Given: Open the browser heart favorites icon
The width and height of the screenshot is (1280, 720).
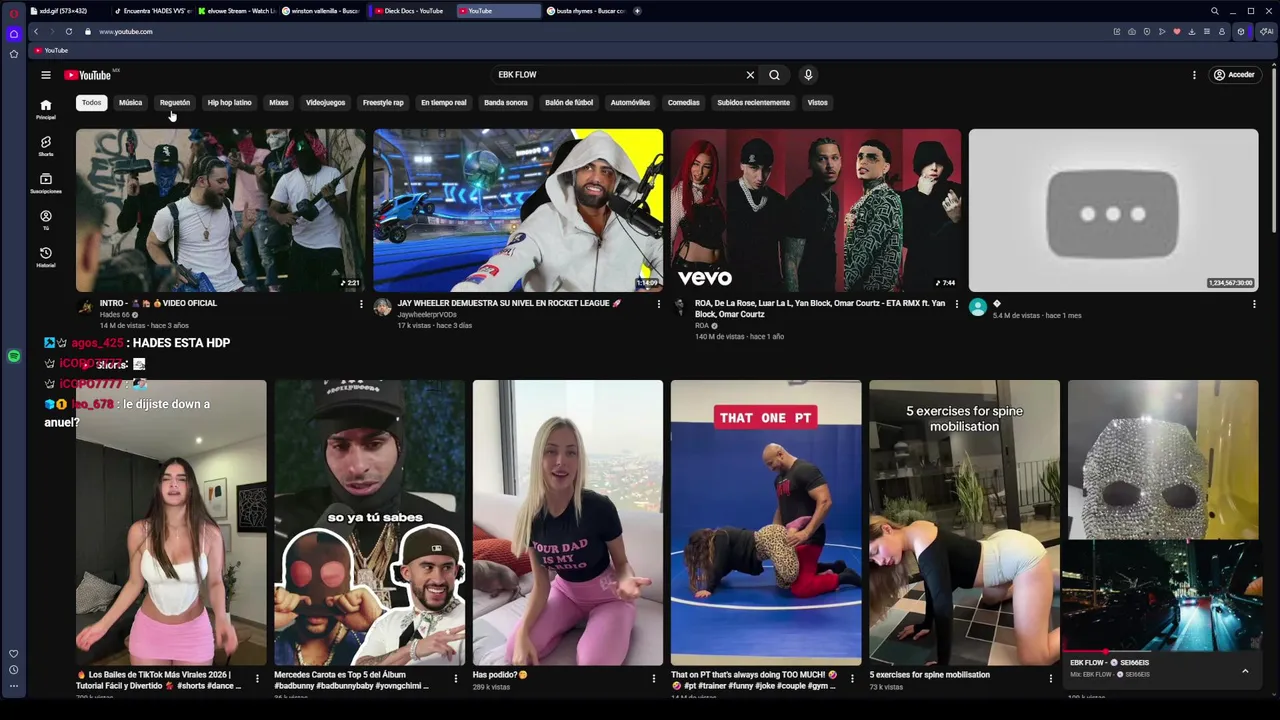Looking at the screenshot, I should 1177,32.
